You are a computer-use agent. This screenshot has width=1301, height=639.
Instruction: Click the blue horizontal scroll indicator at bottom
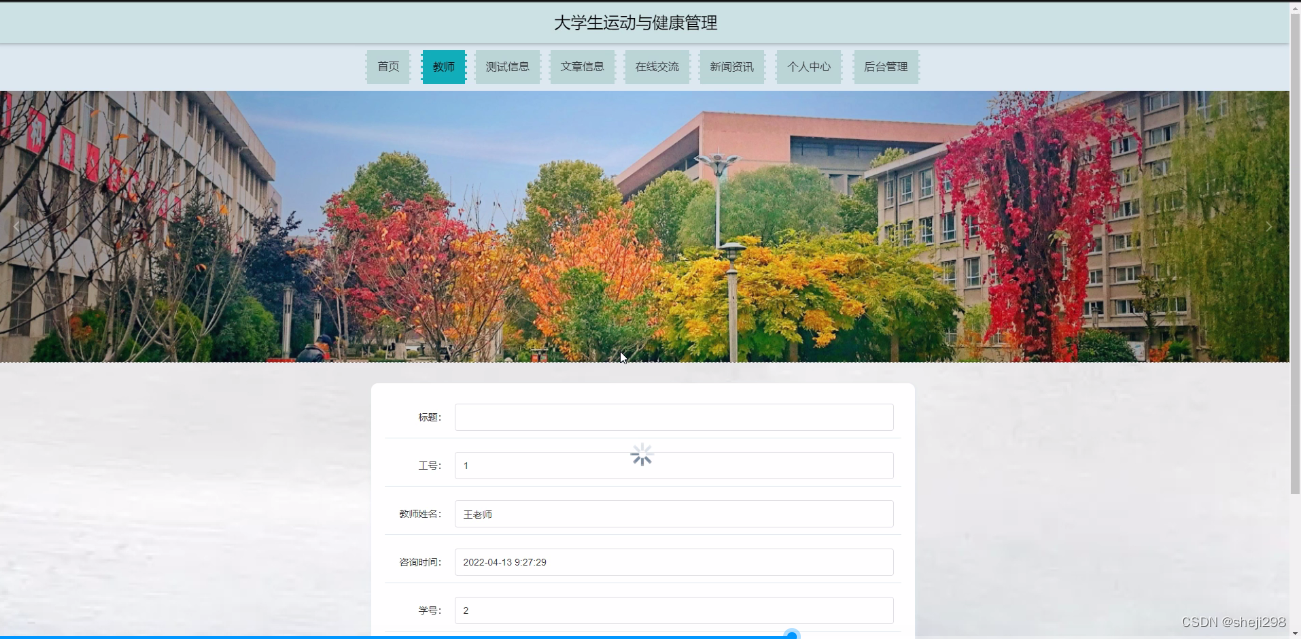pos(791,634)
